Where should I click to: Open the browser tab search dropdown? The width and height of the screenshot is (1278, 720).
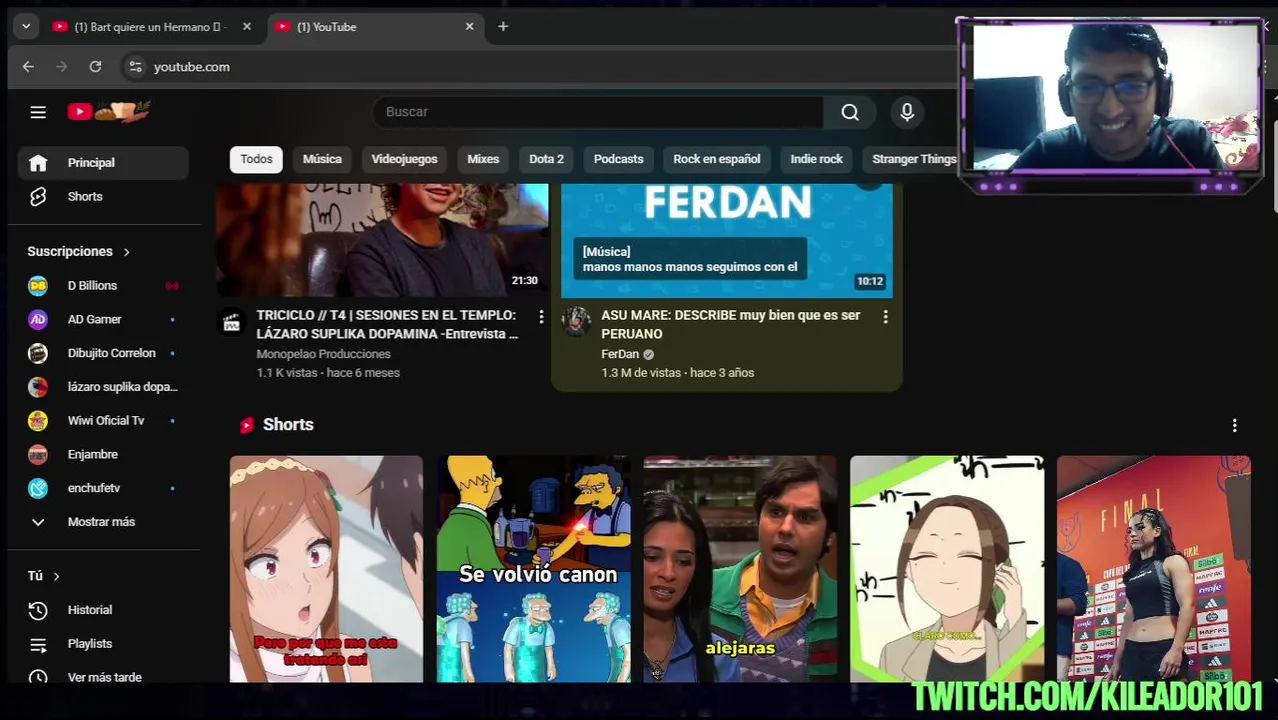tap(26, 27)
